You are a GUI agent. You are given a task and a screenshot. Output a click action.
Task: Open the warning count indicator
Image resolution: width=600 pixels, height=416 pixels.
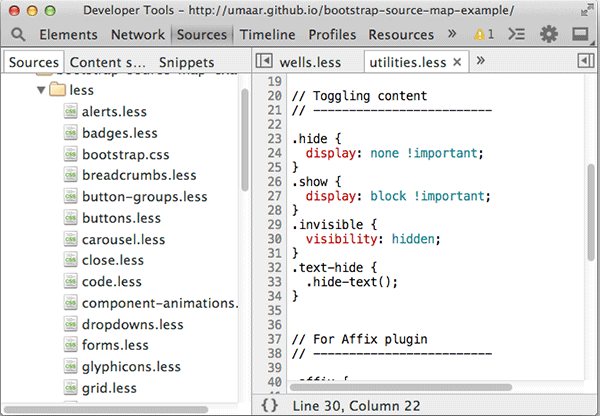[x=484, y=34]
